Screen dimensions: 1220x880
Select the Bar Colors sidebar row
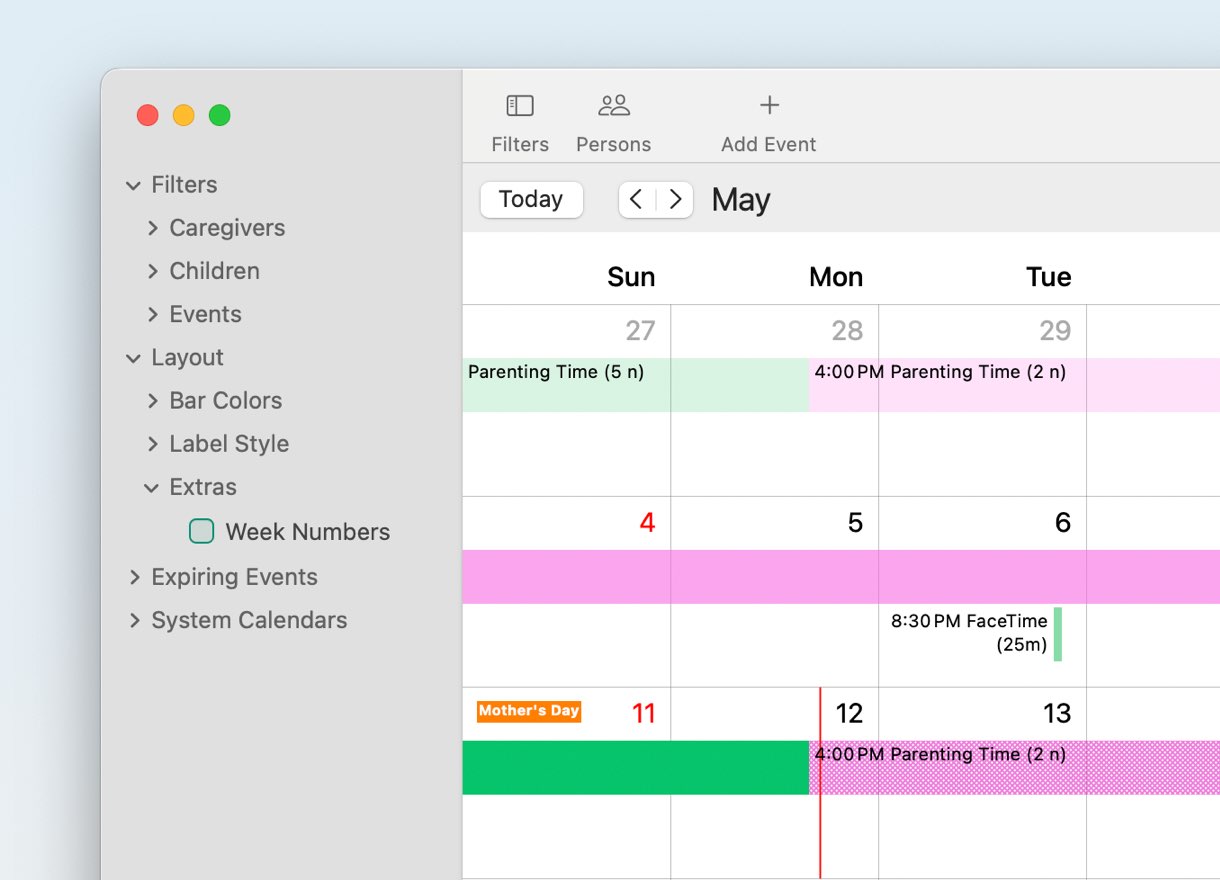point(226,401)
